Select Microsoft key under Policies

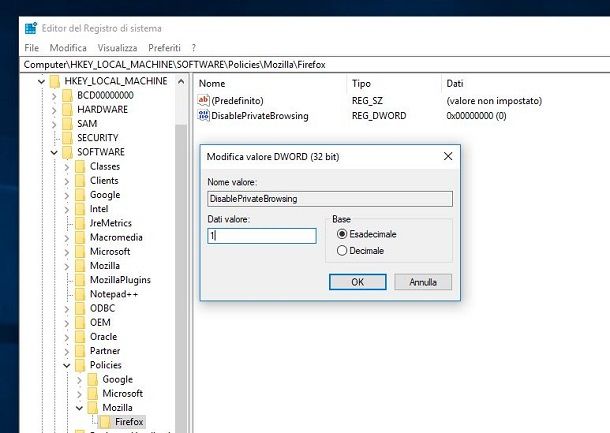pos(123,394)
